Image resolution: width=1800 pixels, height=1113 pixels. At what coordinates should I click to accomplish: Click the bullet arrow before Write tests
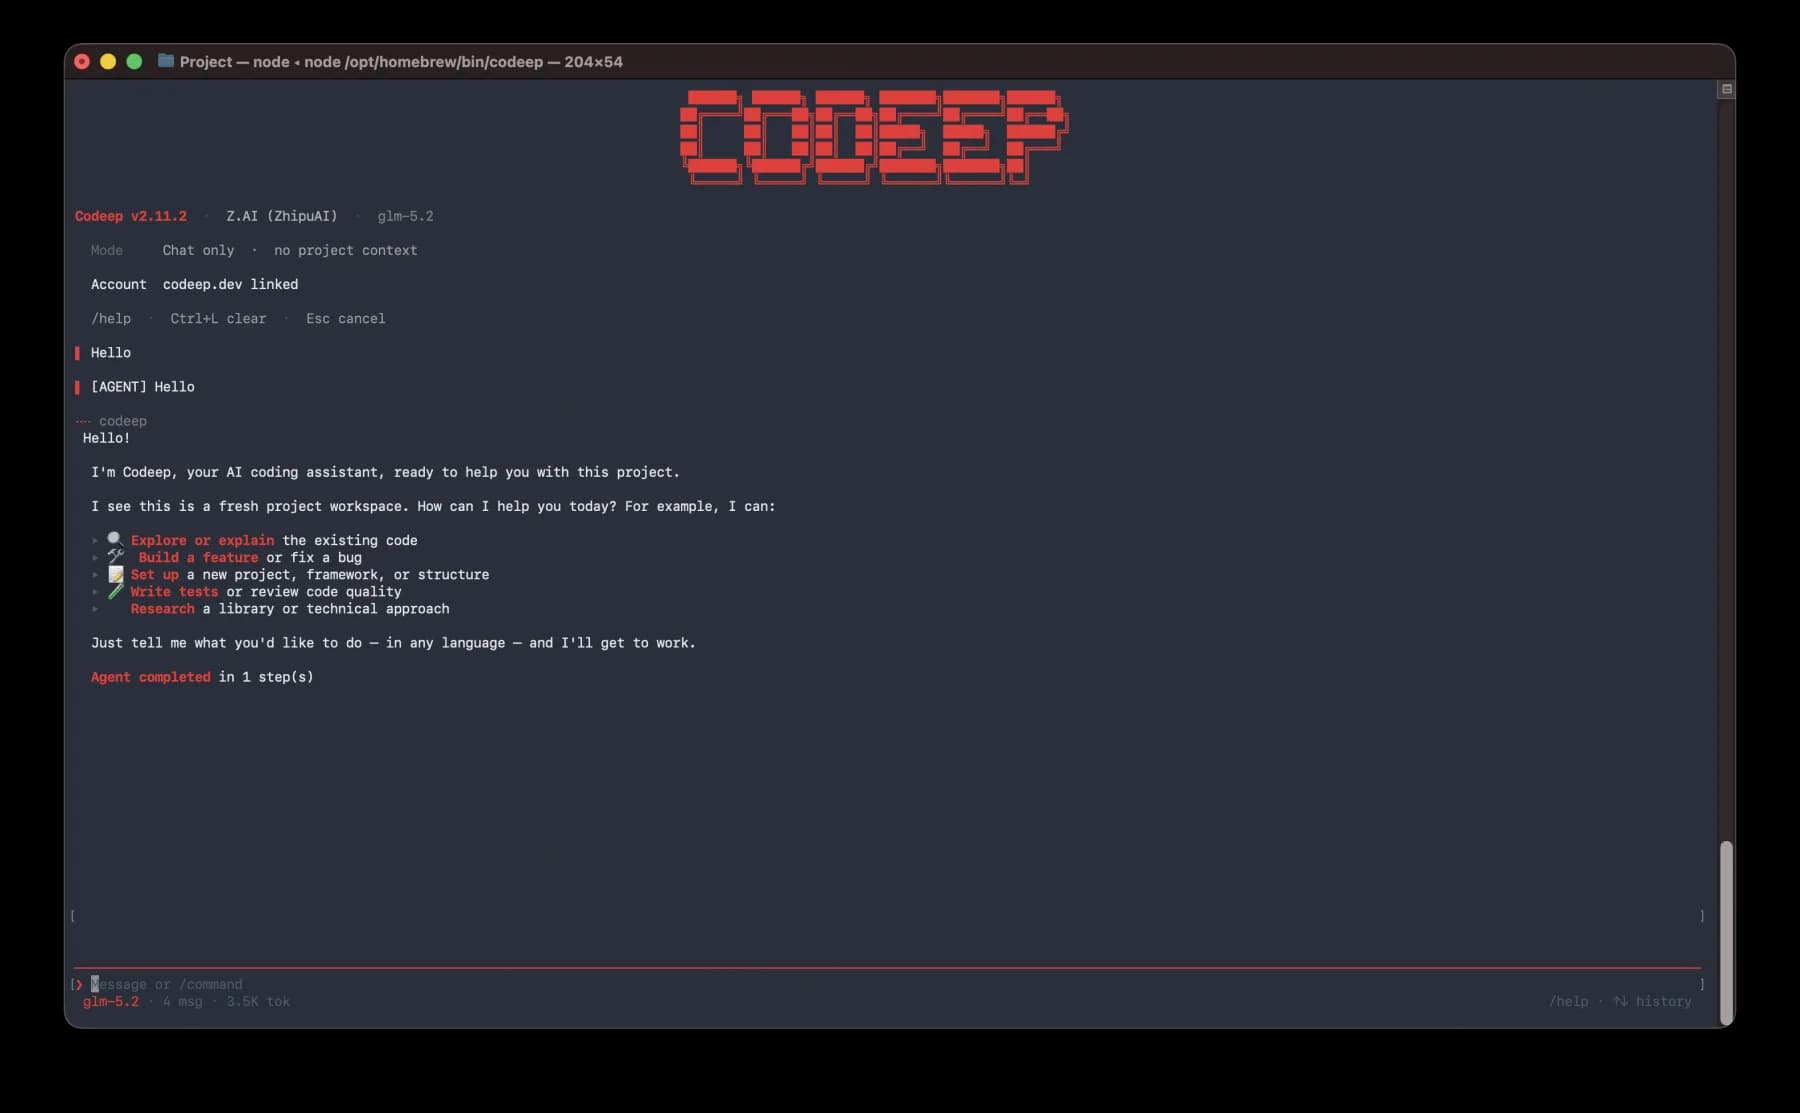pos(95,591)
